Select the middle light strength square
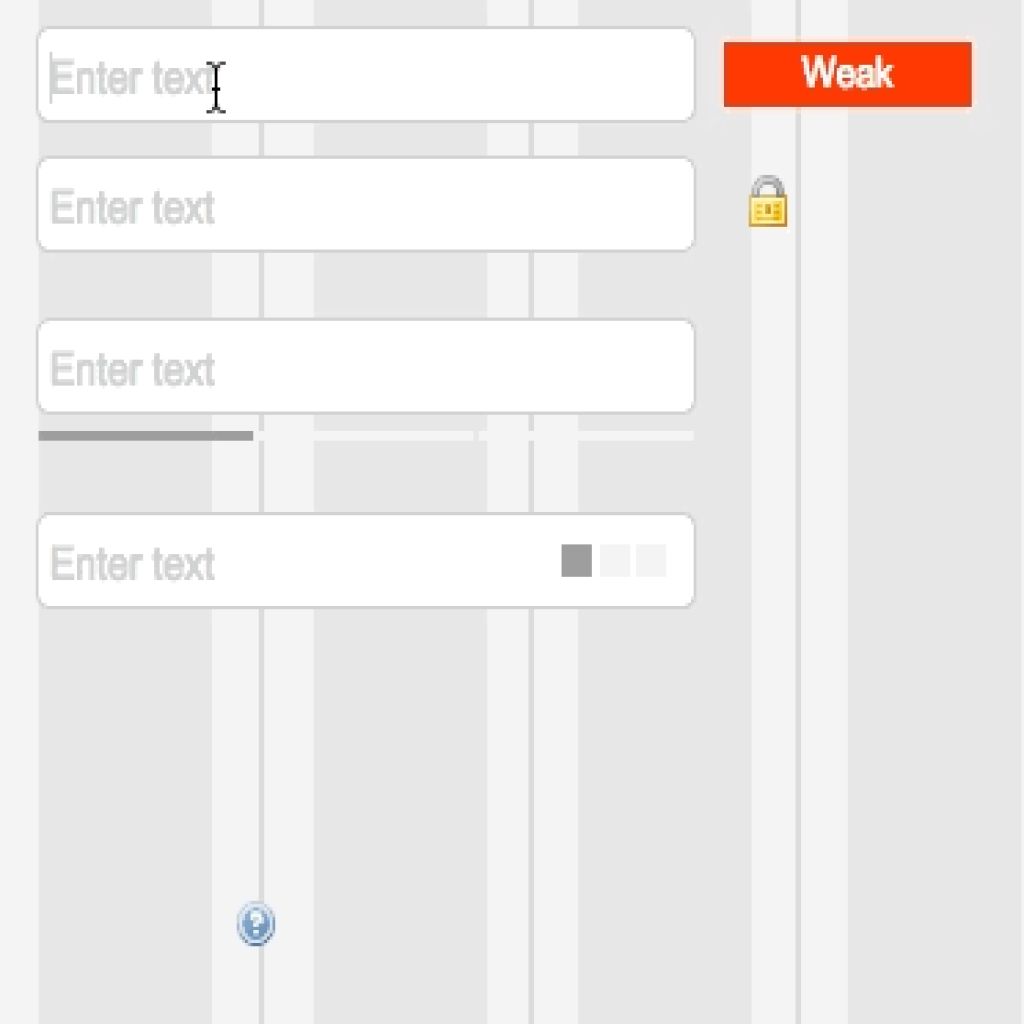 [x=615, y=561]
